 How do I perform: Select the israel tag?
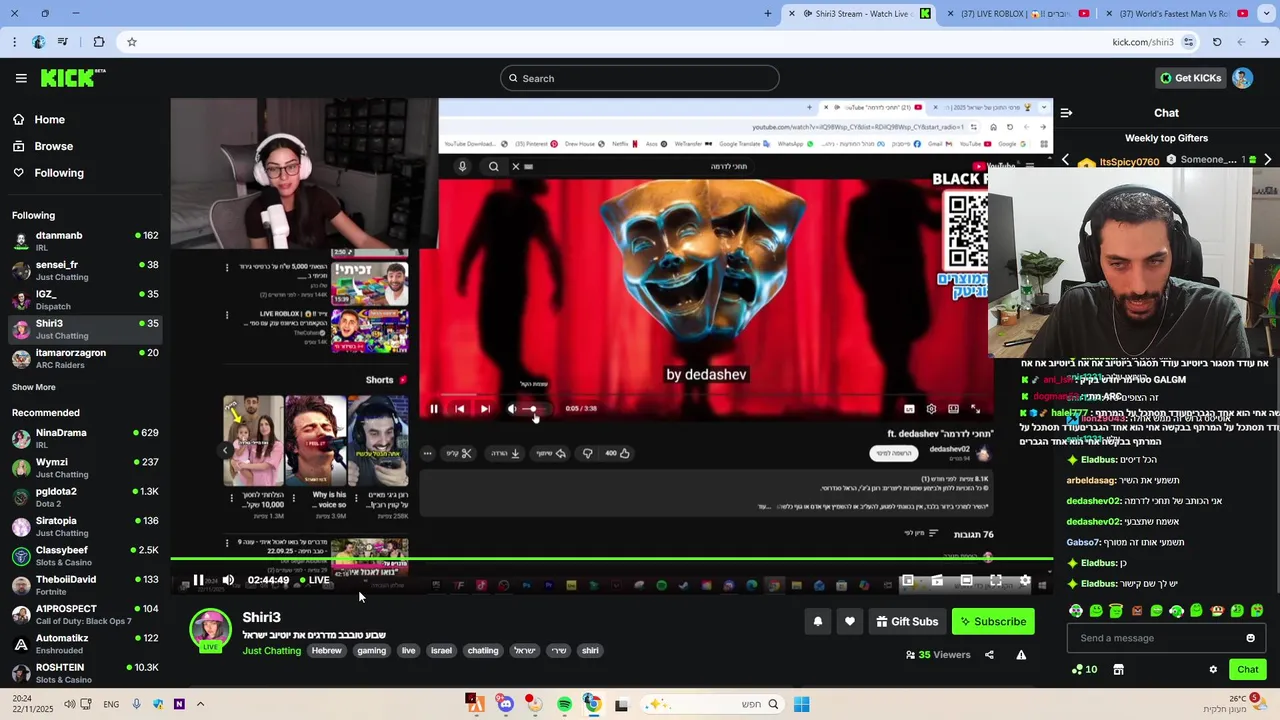441,651
